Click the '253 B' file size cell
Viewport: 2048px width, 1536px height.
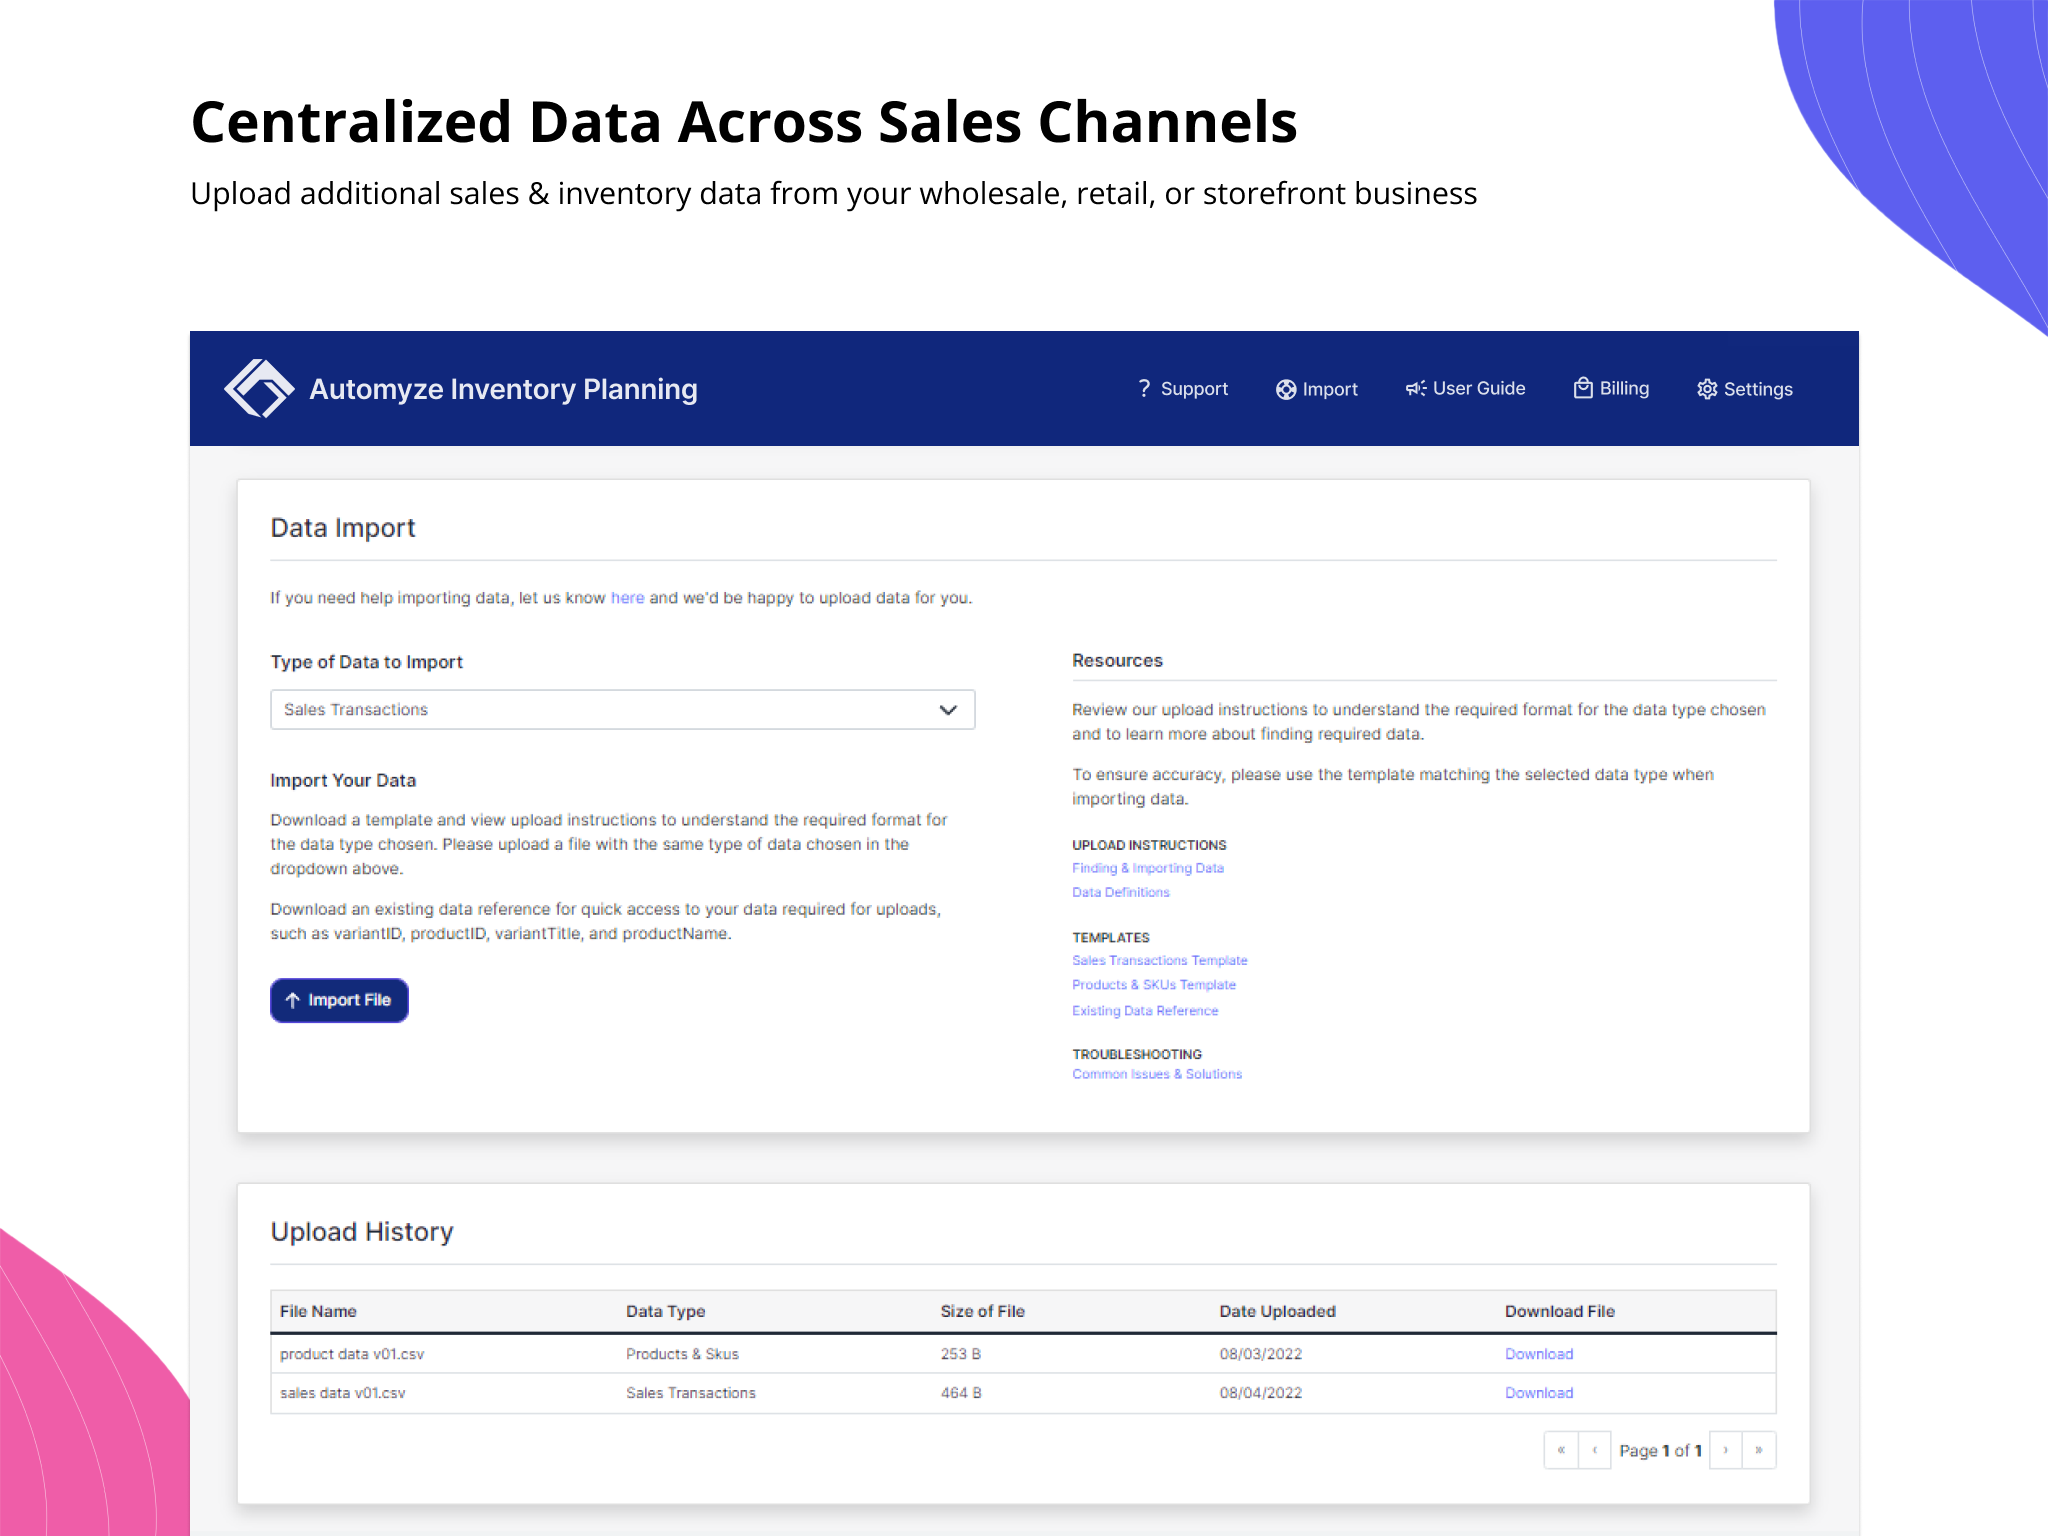coord(961,1354)
